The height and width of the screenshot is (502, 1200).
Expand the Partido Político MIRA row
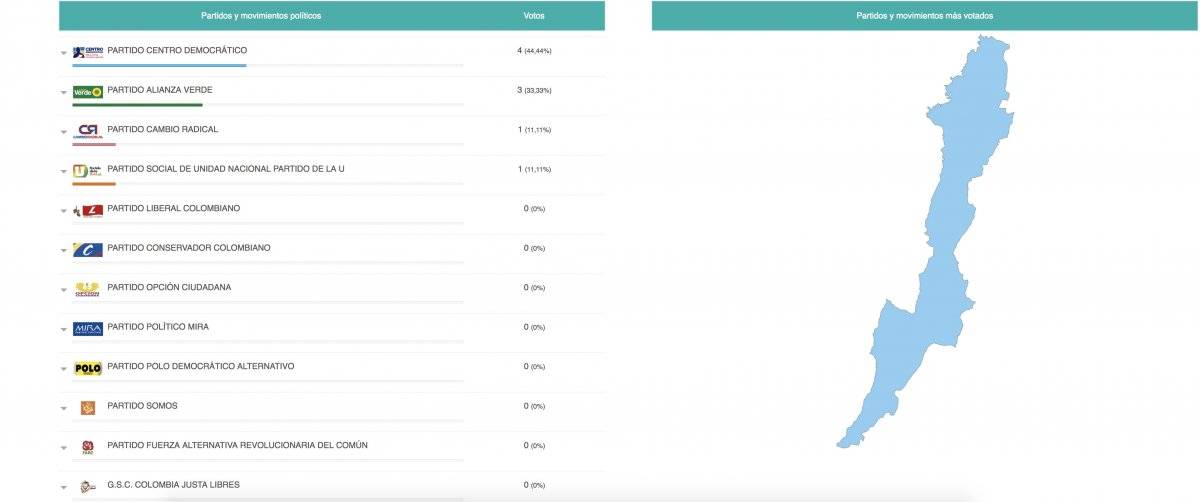click(64, 329)
